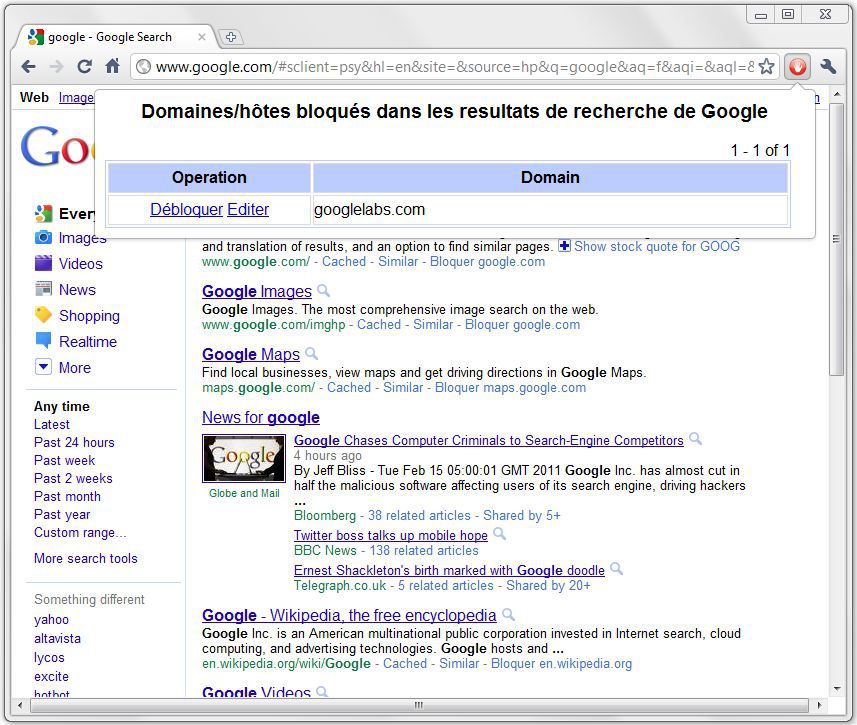Click Bloquer en.wikipedia.org link

coord(561,664)
